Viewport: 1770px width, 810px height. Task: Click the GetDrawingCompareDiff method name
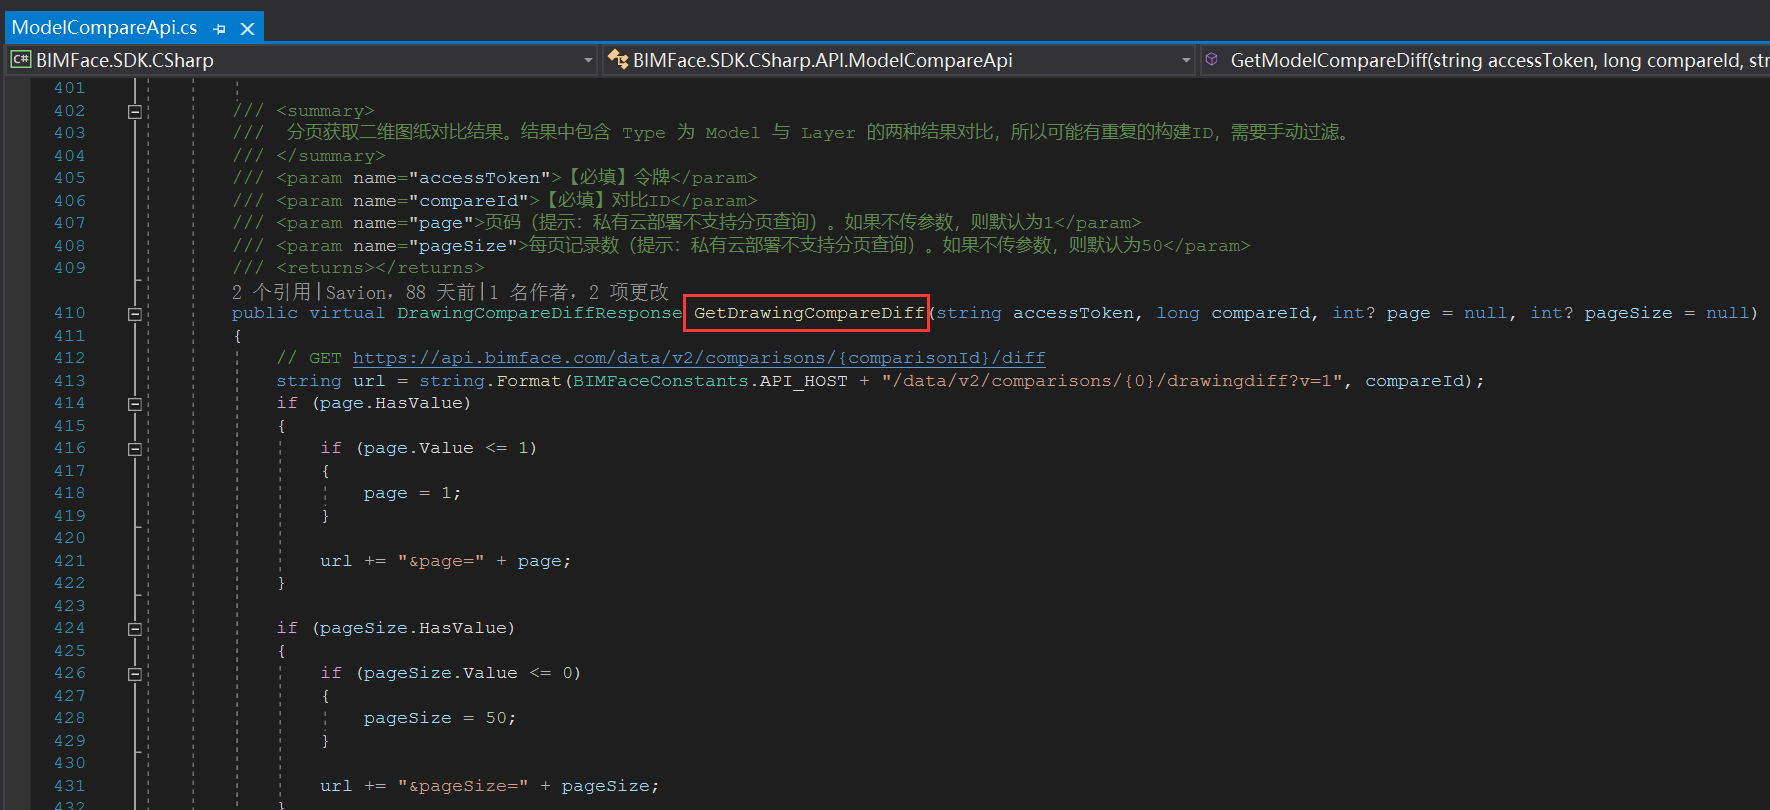808,313
